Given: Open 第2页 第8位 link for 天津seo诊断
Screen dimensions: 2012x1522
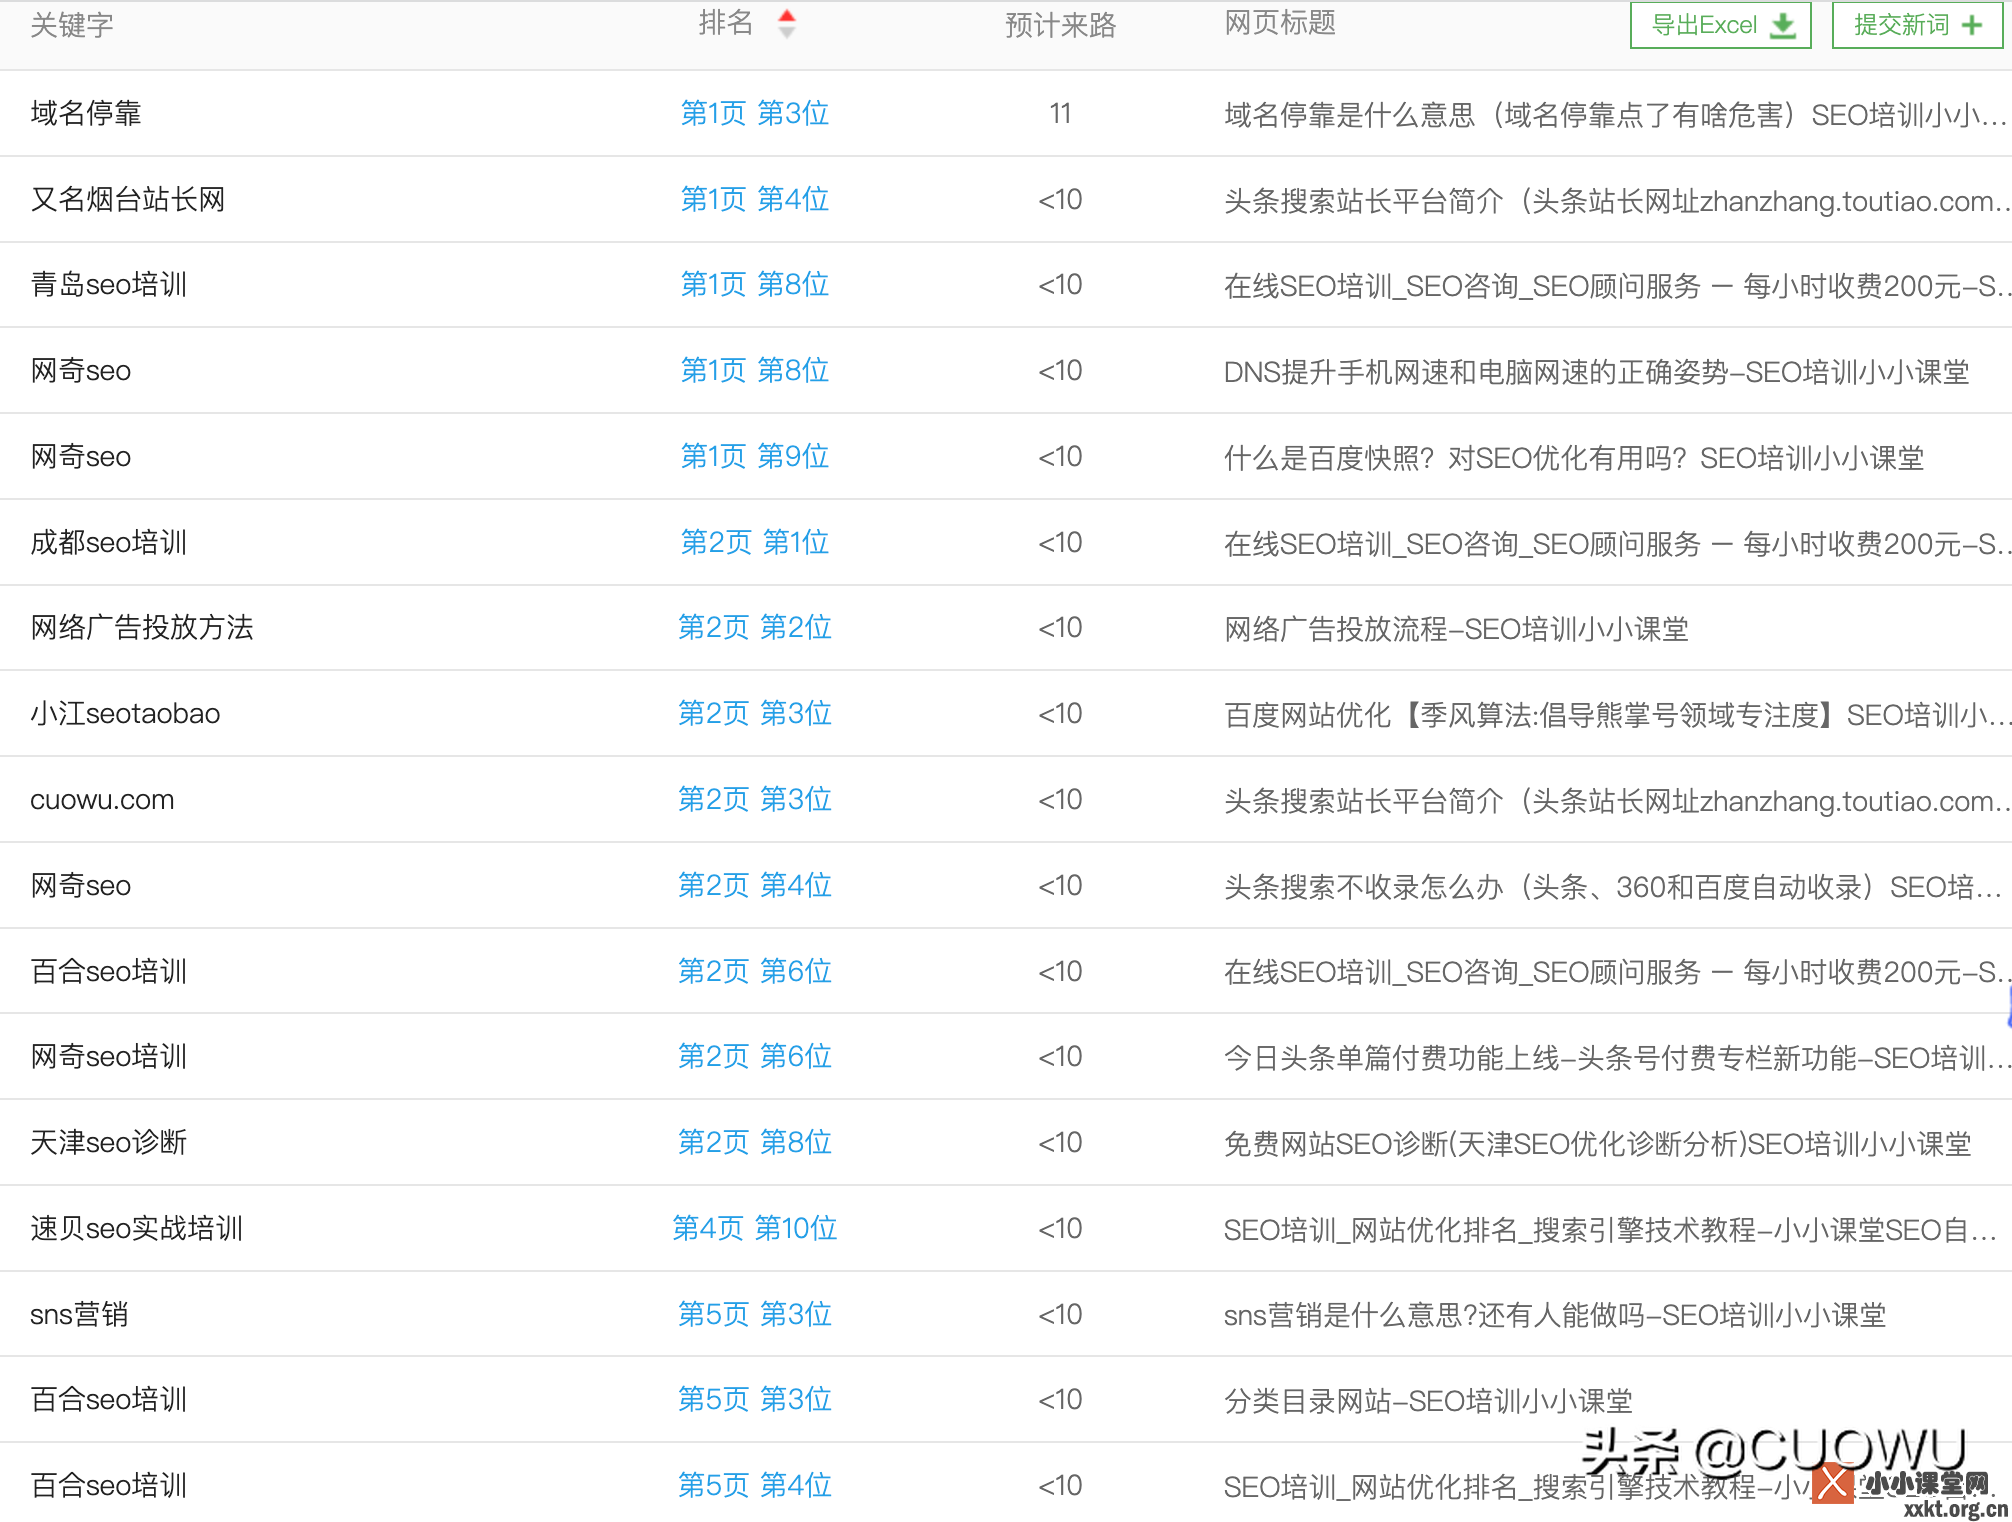Looking at the screenshot, I should click(x=755, y=1142).
